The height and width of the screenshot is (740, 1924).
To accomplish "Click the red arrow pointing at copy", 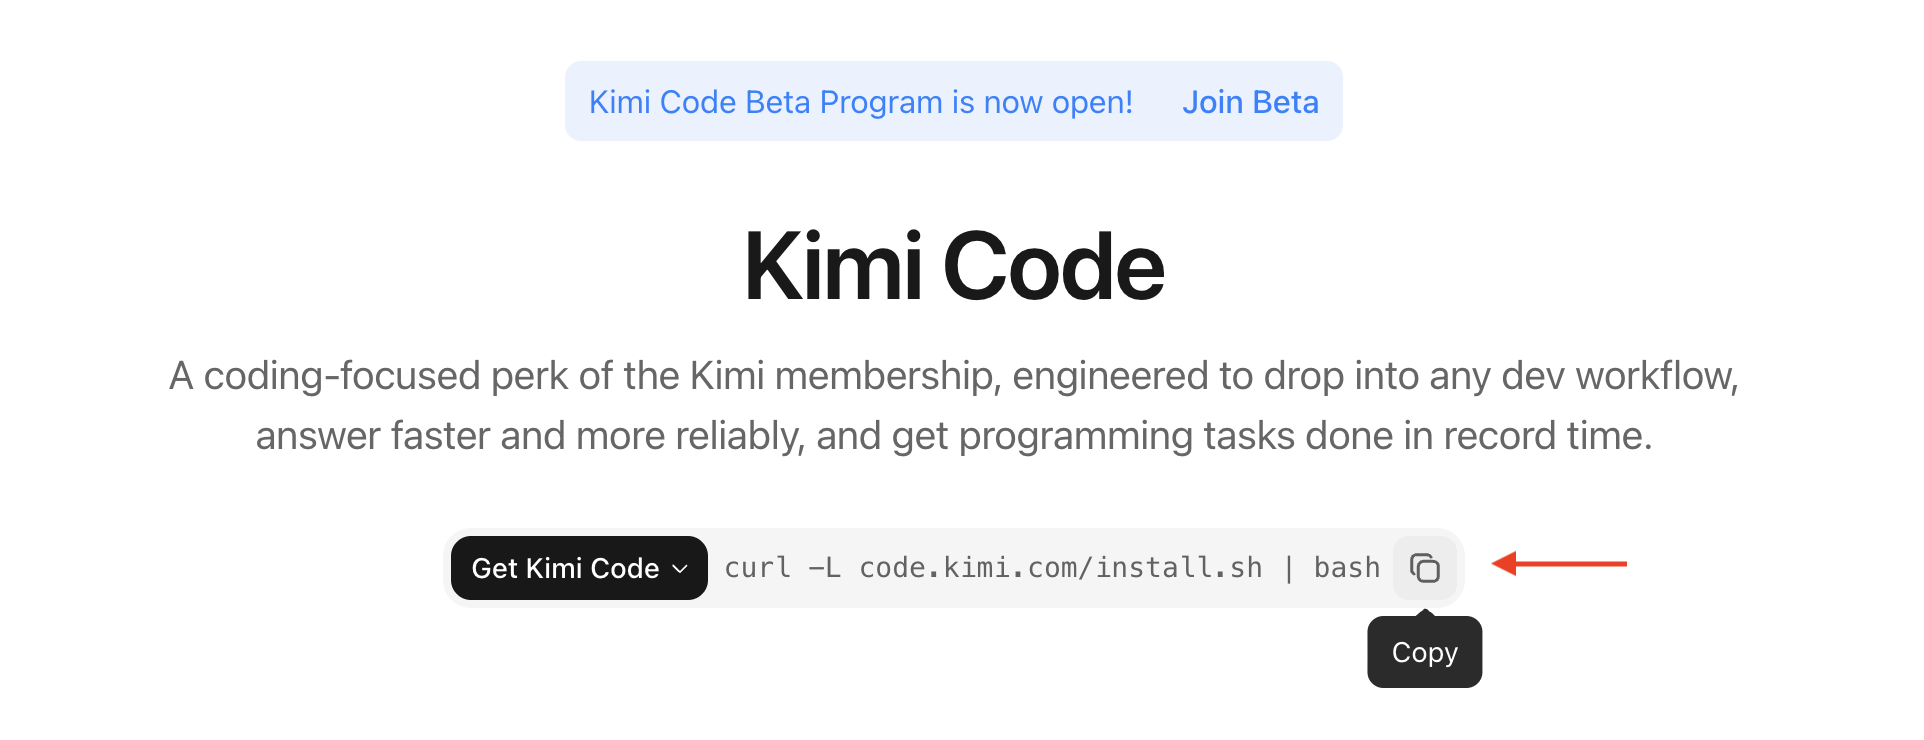I will 1558,564.
